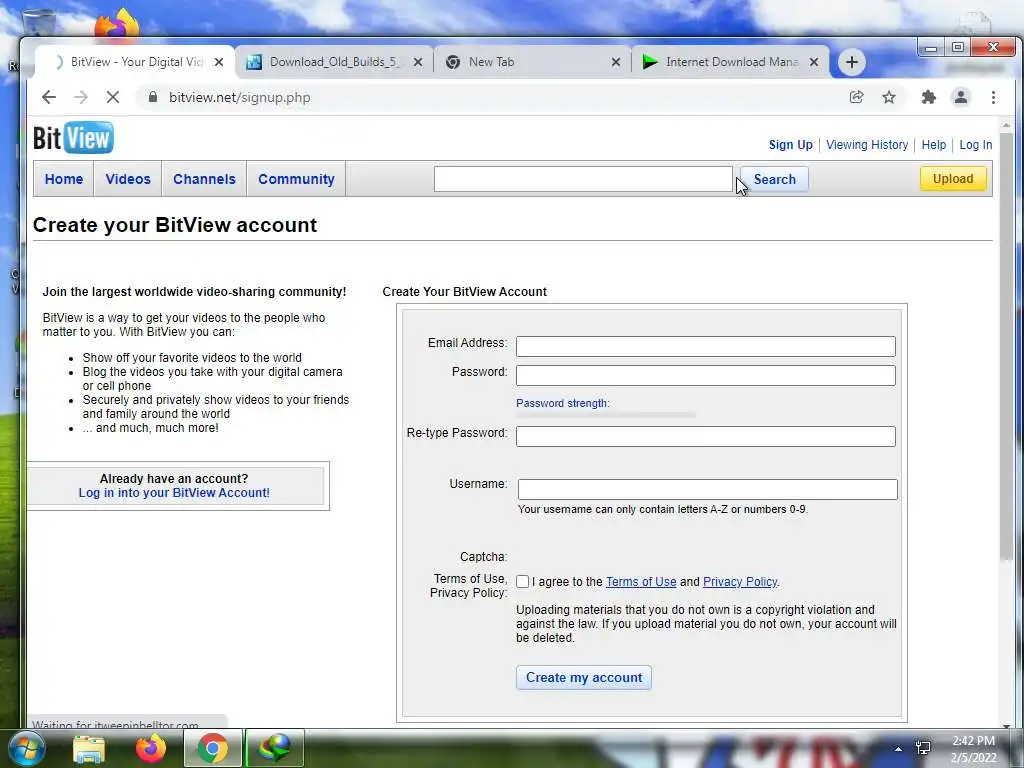Click the padlock site info icon

[x=153, y=97]
